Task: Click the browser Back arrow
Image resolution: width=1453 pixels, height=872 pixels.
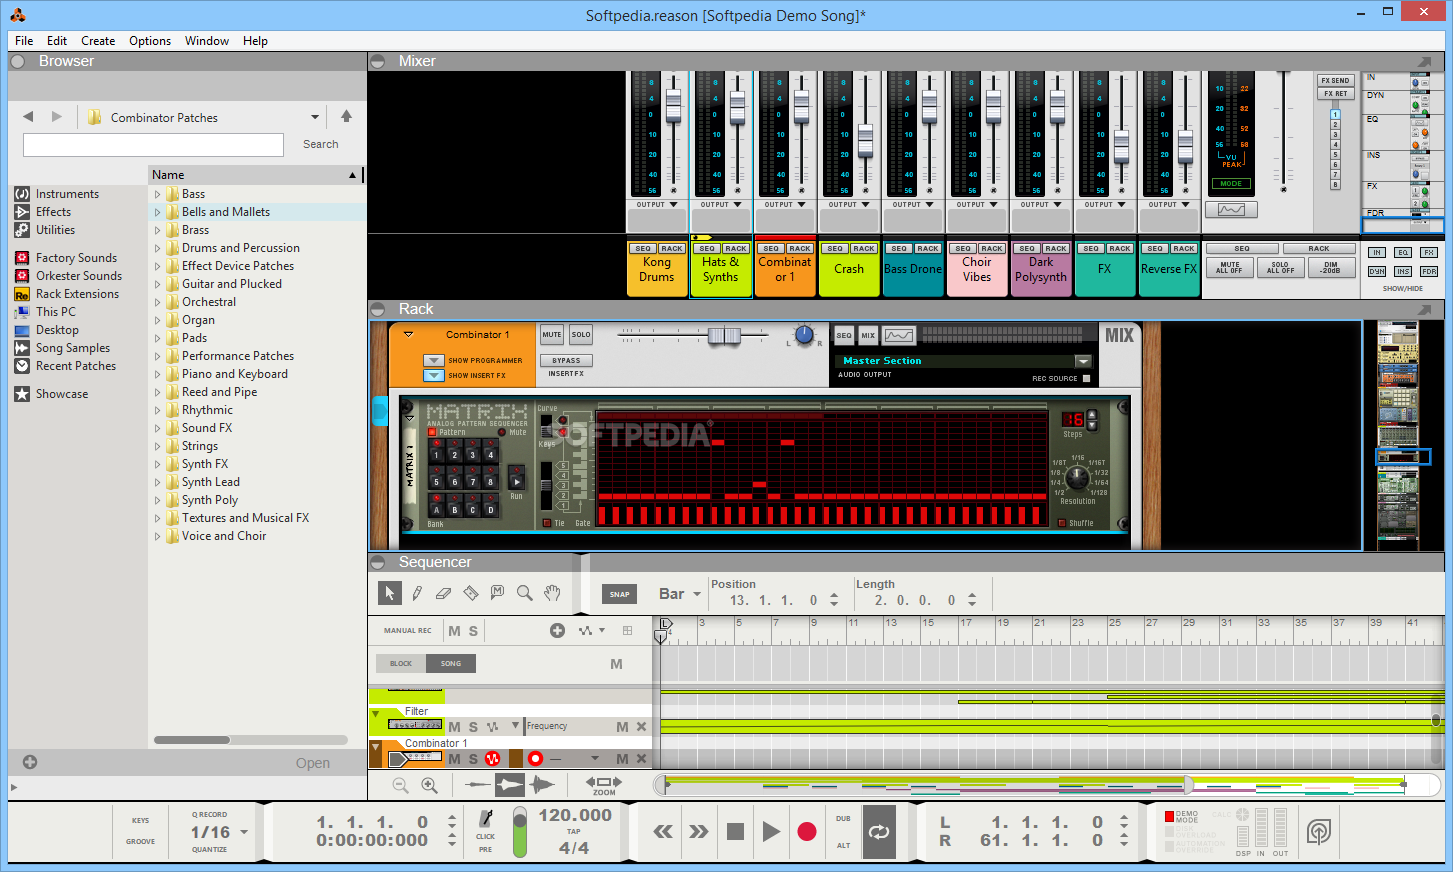Action: click(28, 117)
